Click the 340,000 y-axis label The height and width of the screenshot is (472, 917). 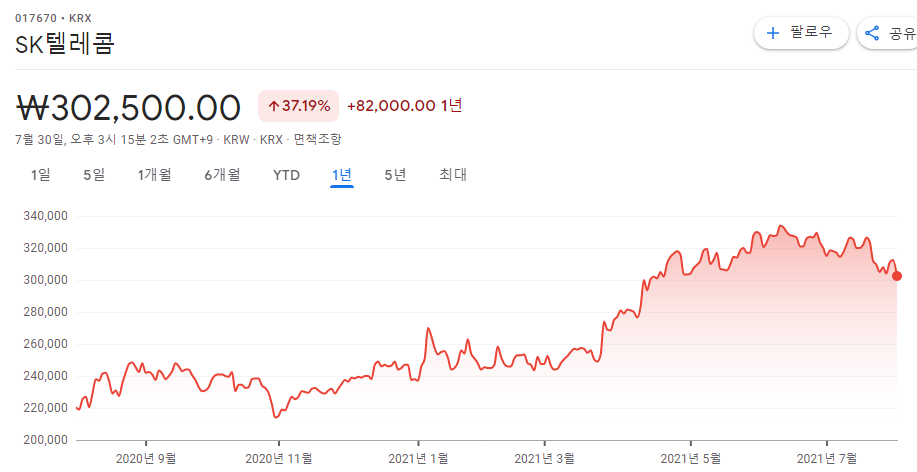point(46,216)
